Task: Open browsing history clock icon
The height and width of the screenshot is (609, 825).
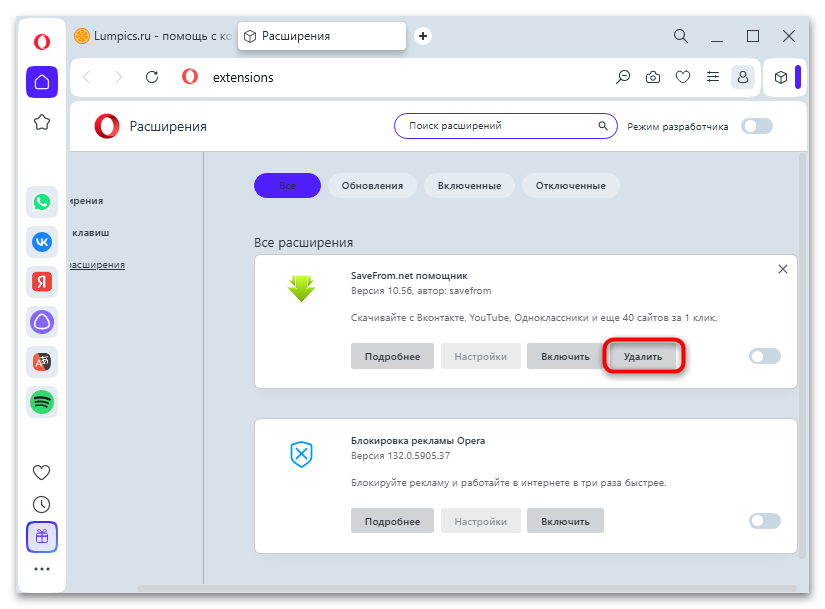Action: click(x=42, y=504)
